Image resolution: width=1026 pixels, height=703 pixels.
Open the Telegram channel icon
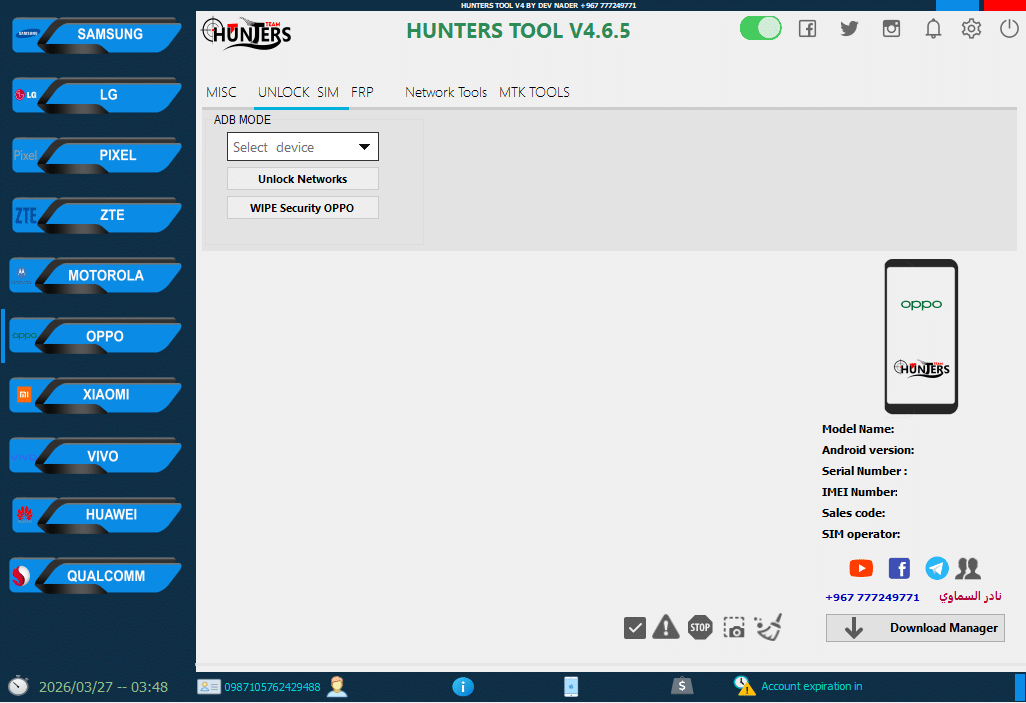pyautogui.click(x=937, y=568)
